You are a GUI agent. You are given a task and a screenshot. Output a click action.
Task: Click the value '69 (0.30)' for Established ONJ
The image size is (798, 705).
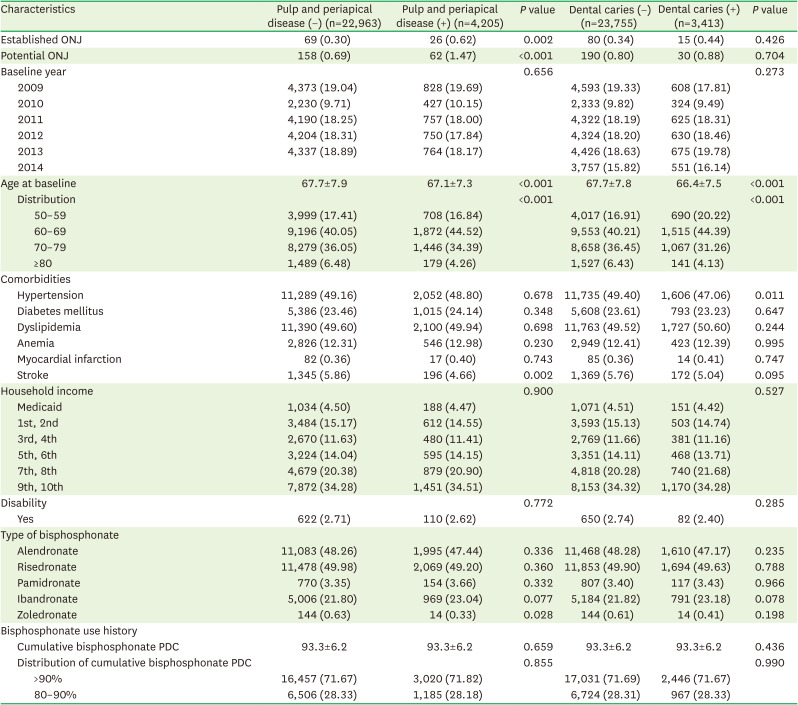point(327,40)
